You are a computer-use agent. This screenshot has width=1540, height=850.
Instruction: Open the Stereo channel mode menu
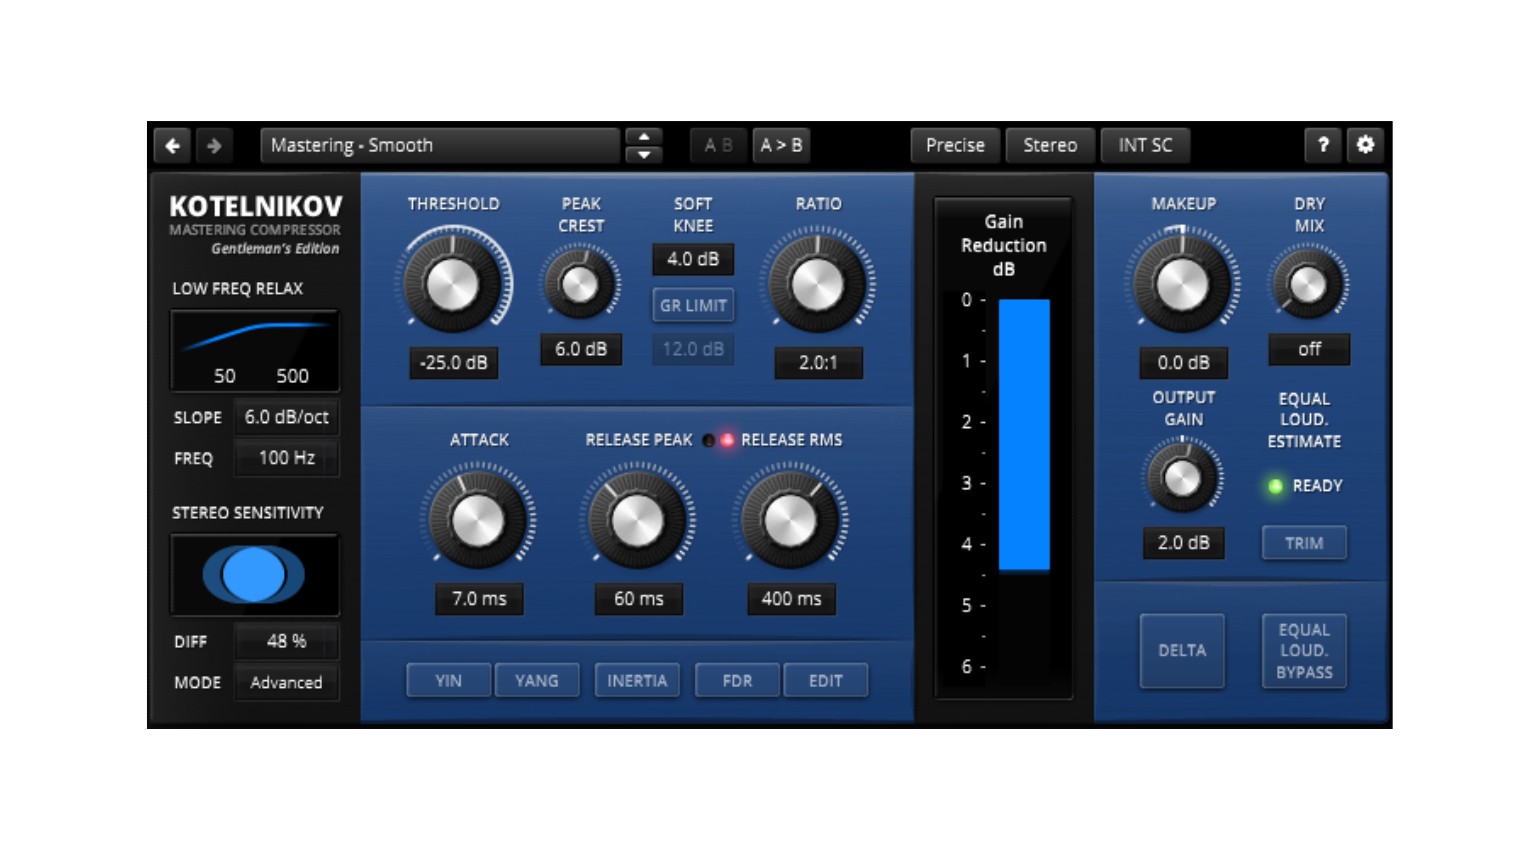pos(1049,146)
